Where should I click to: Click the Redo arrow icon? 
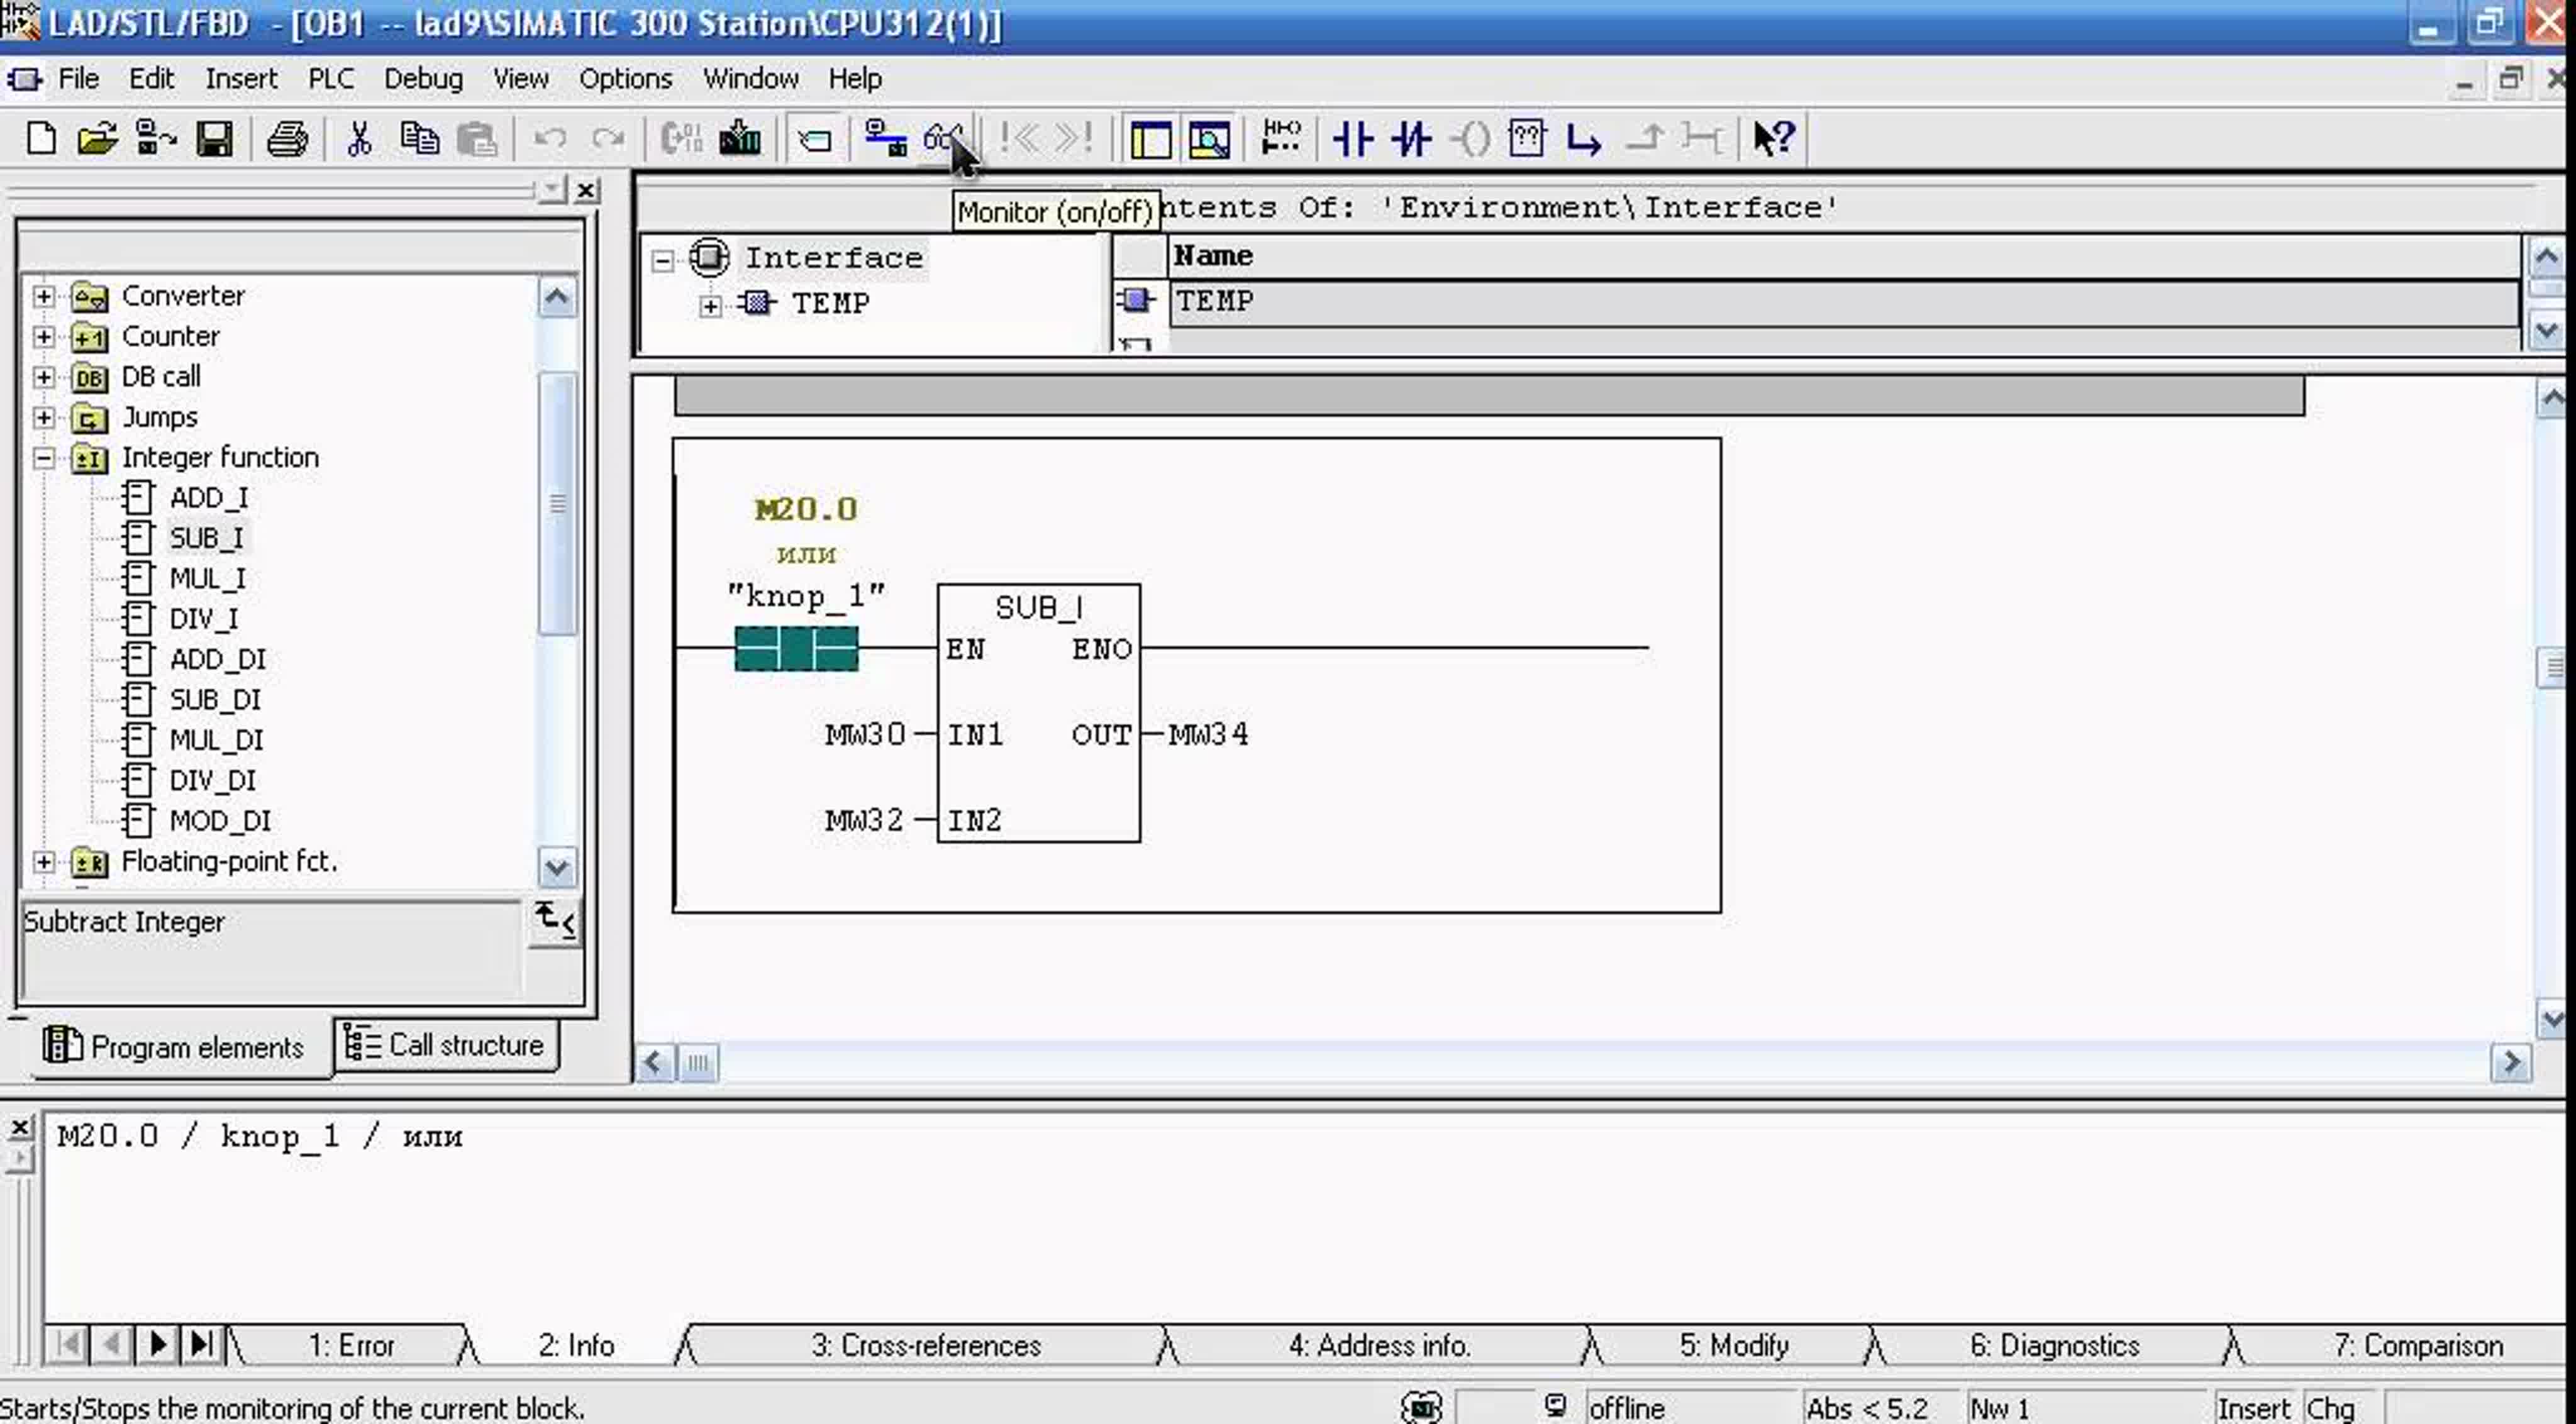tap(607, 138)
